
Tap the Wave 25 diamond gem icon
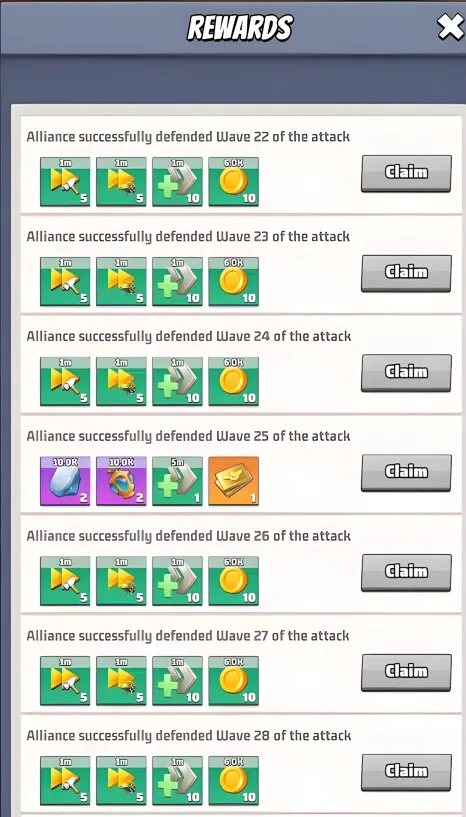[x=65, y=481]
